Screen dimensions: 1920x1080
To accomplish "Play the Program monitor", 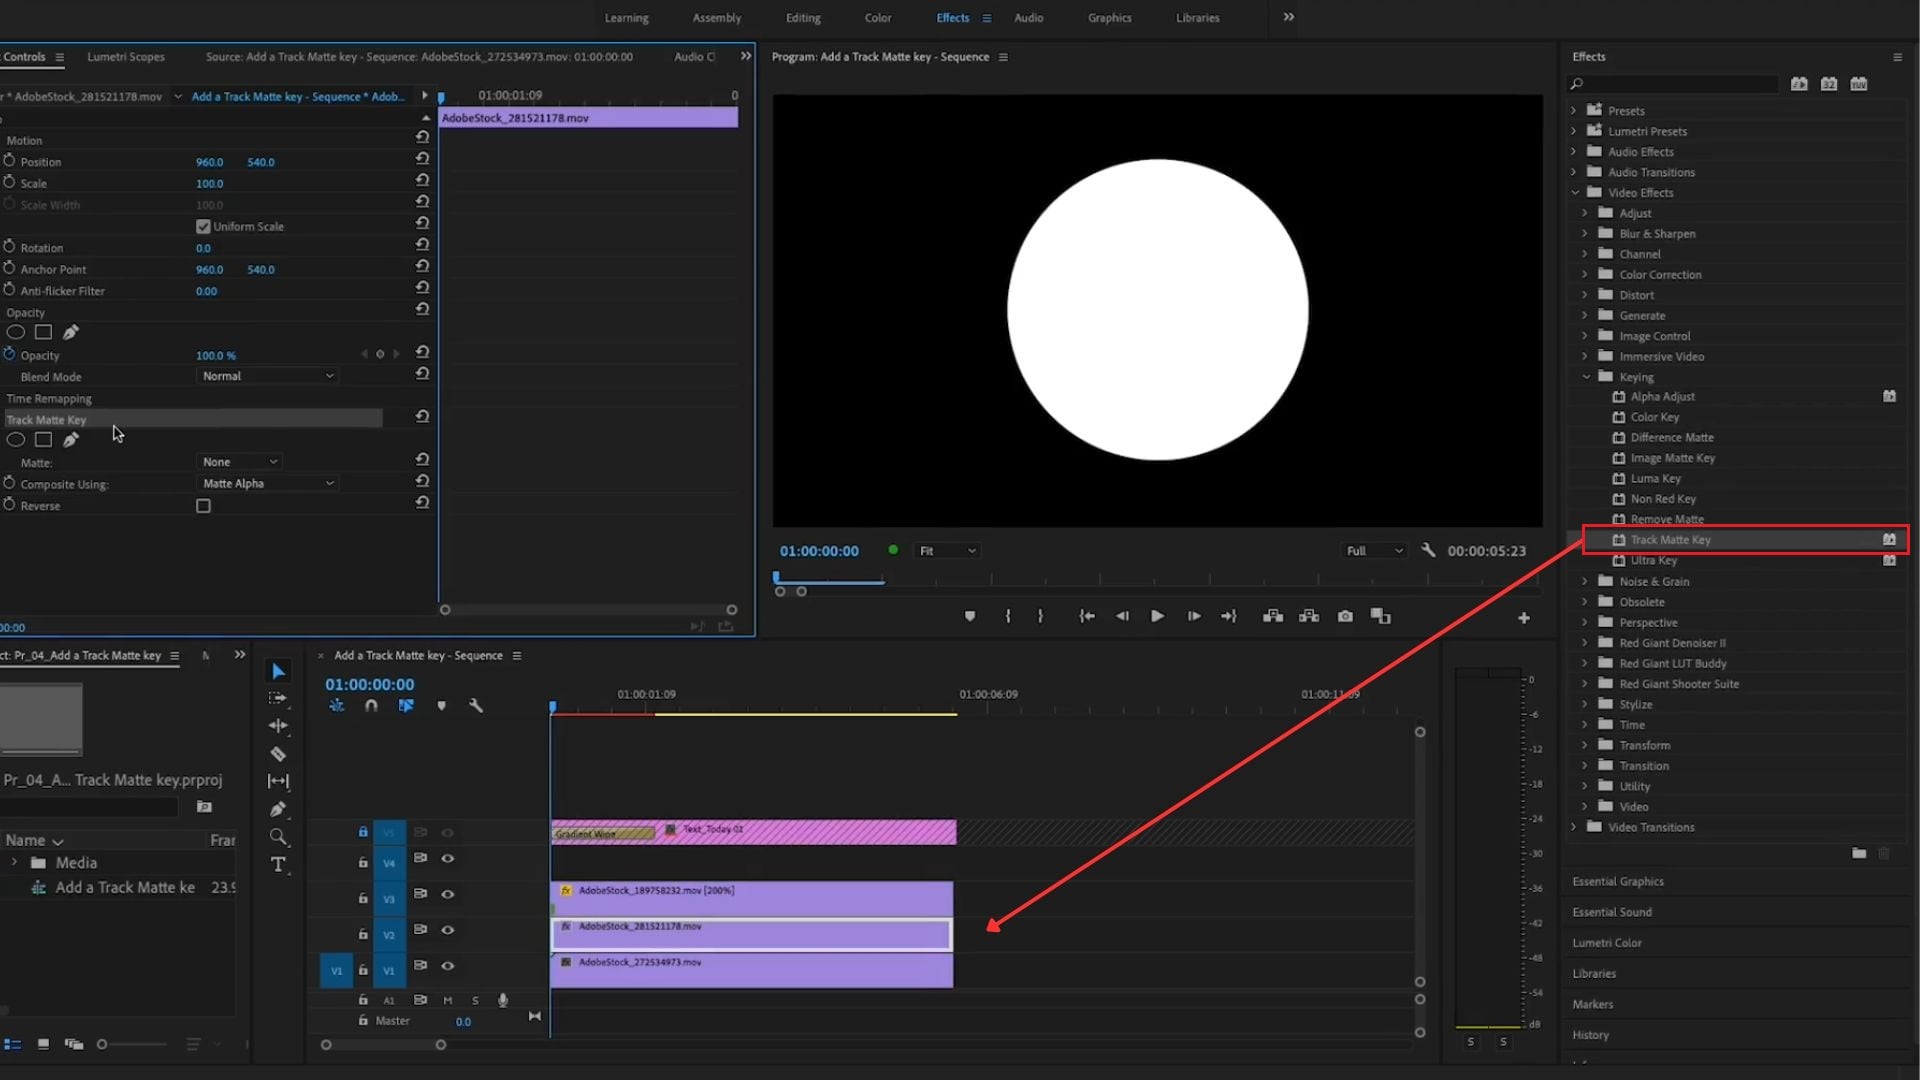I will point(1157,616).
